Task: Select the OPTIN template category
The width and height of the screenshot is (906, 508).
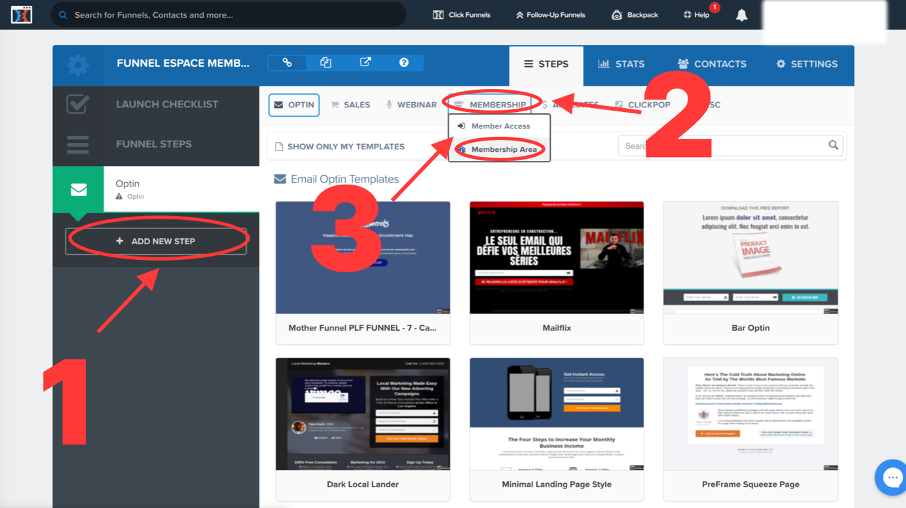Action: coord(294,105)
